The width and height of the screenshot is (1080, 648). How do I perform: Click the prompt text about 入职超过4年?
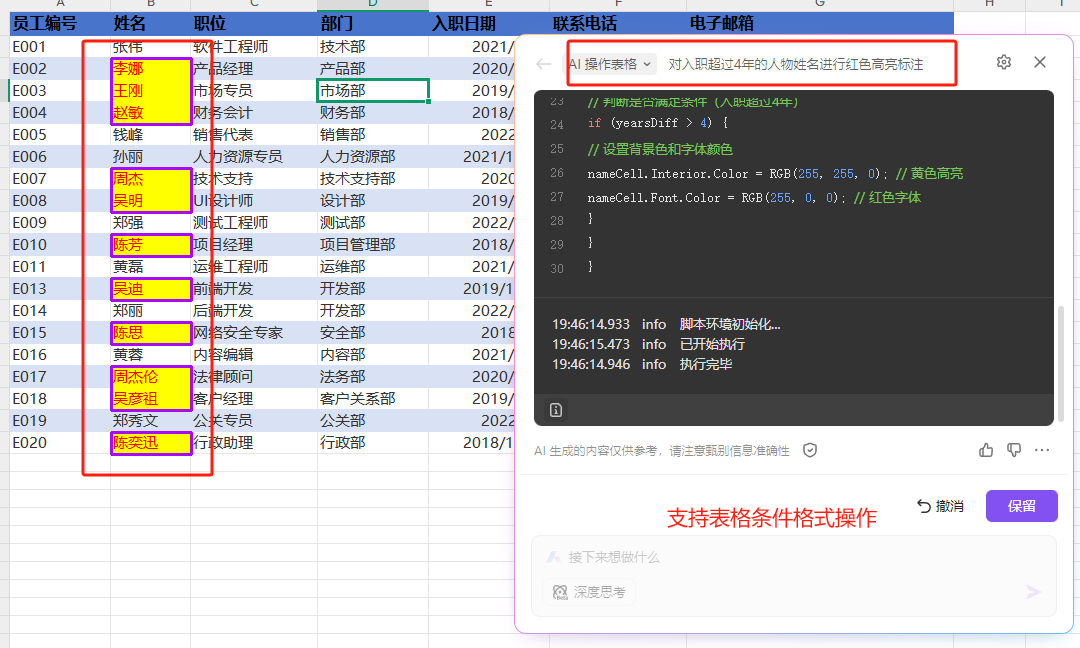pos(796,65)
